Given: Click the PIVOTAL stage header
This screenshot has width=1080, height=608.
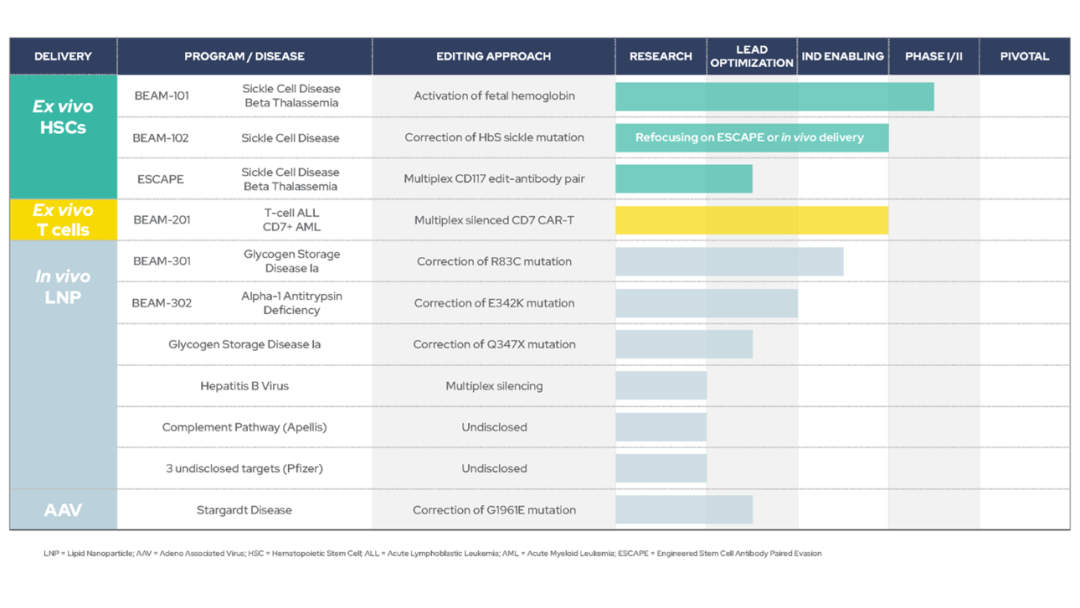Looking at the screenshot, I should (1024, 56).
